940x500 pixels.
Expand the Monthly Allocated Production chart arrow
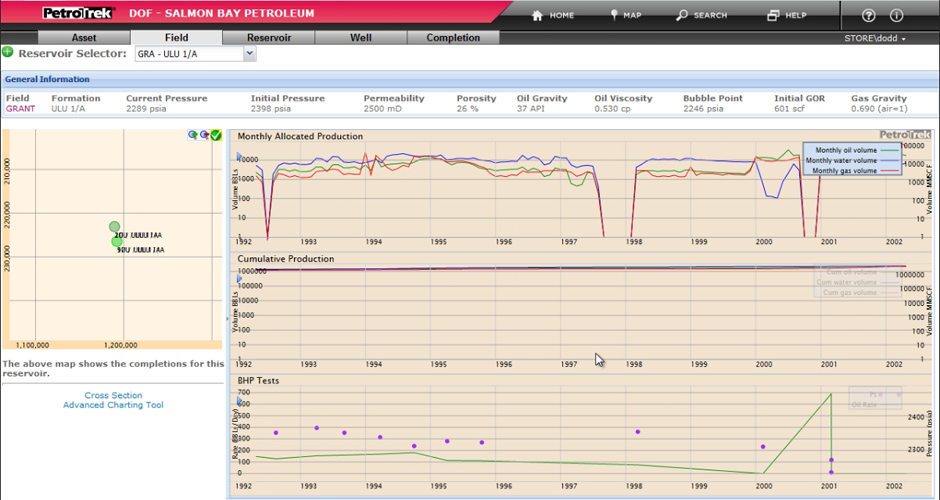(238, 156)
